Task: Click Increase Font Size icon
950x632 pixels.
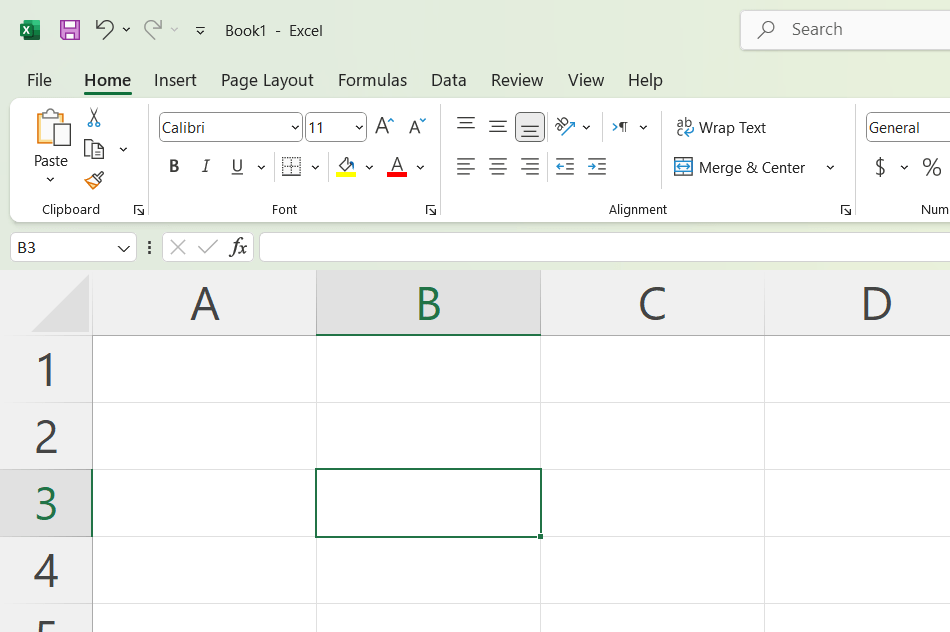Action: click(x=384, y=126)
